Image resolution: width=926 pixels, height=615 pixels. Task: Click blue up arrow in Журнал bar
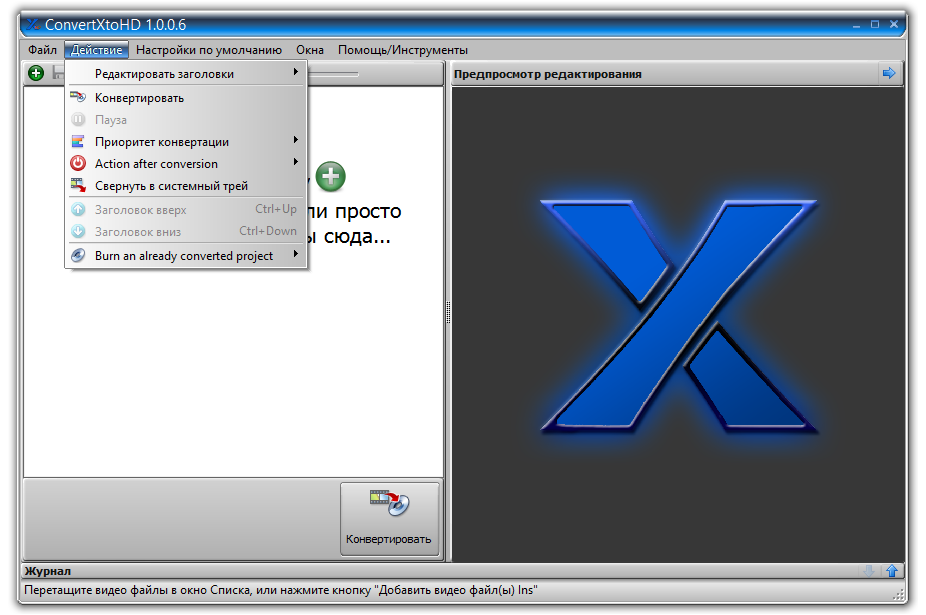(x=892, y=571)
